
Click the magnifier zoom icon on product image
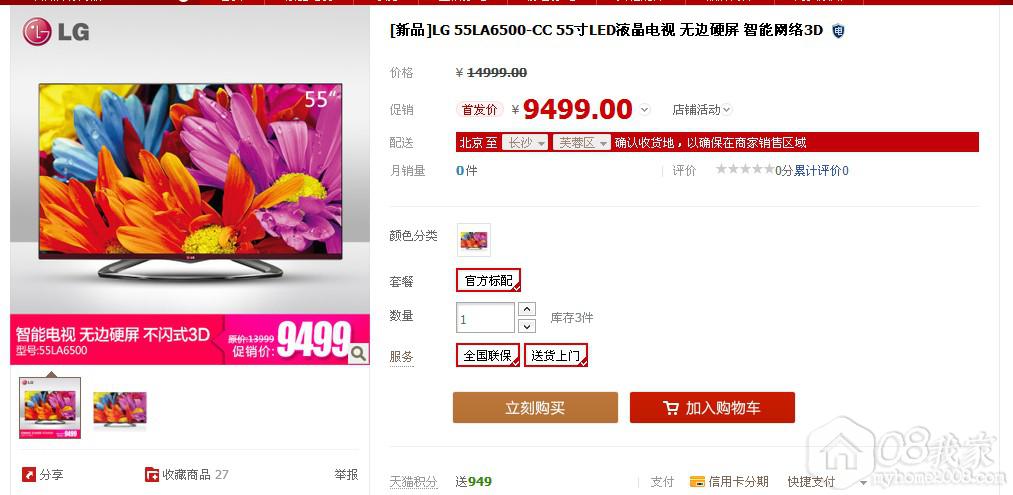[x=358, y=353]
